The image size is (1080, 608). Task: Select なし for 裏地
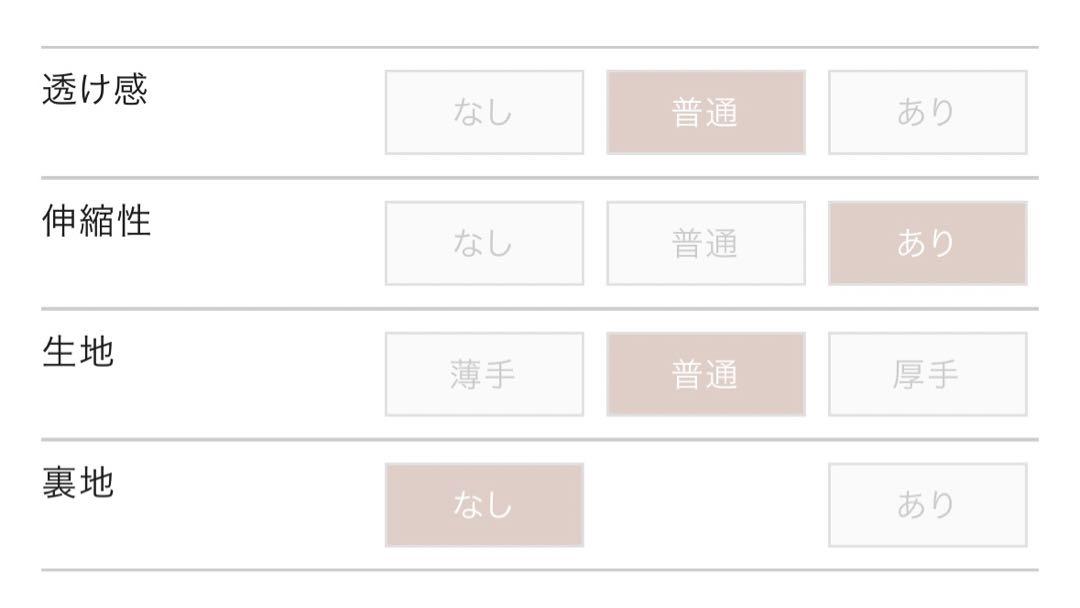[x=484, y=505]
